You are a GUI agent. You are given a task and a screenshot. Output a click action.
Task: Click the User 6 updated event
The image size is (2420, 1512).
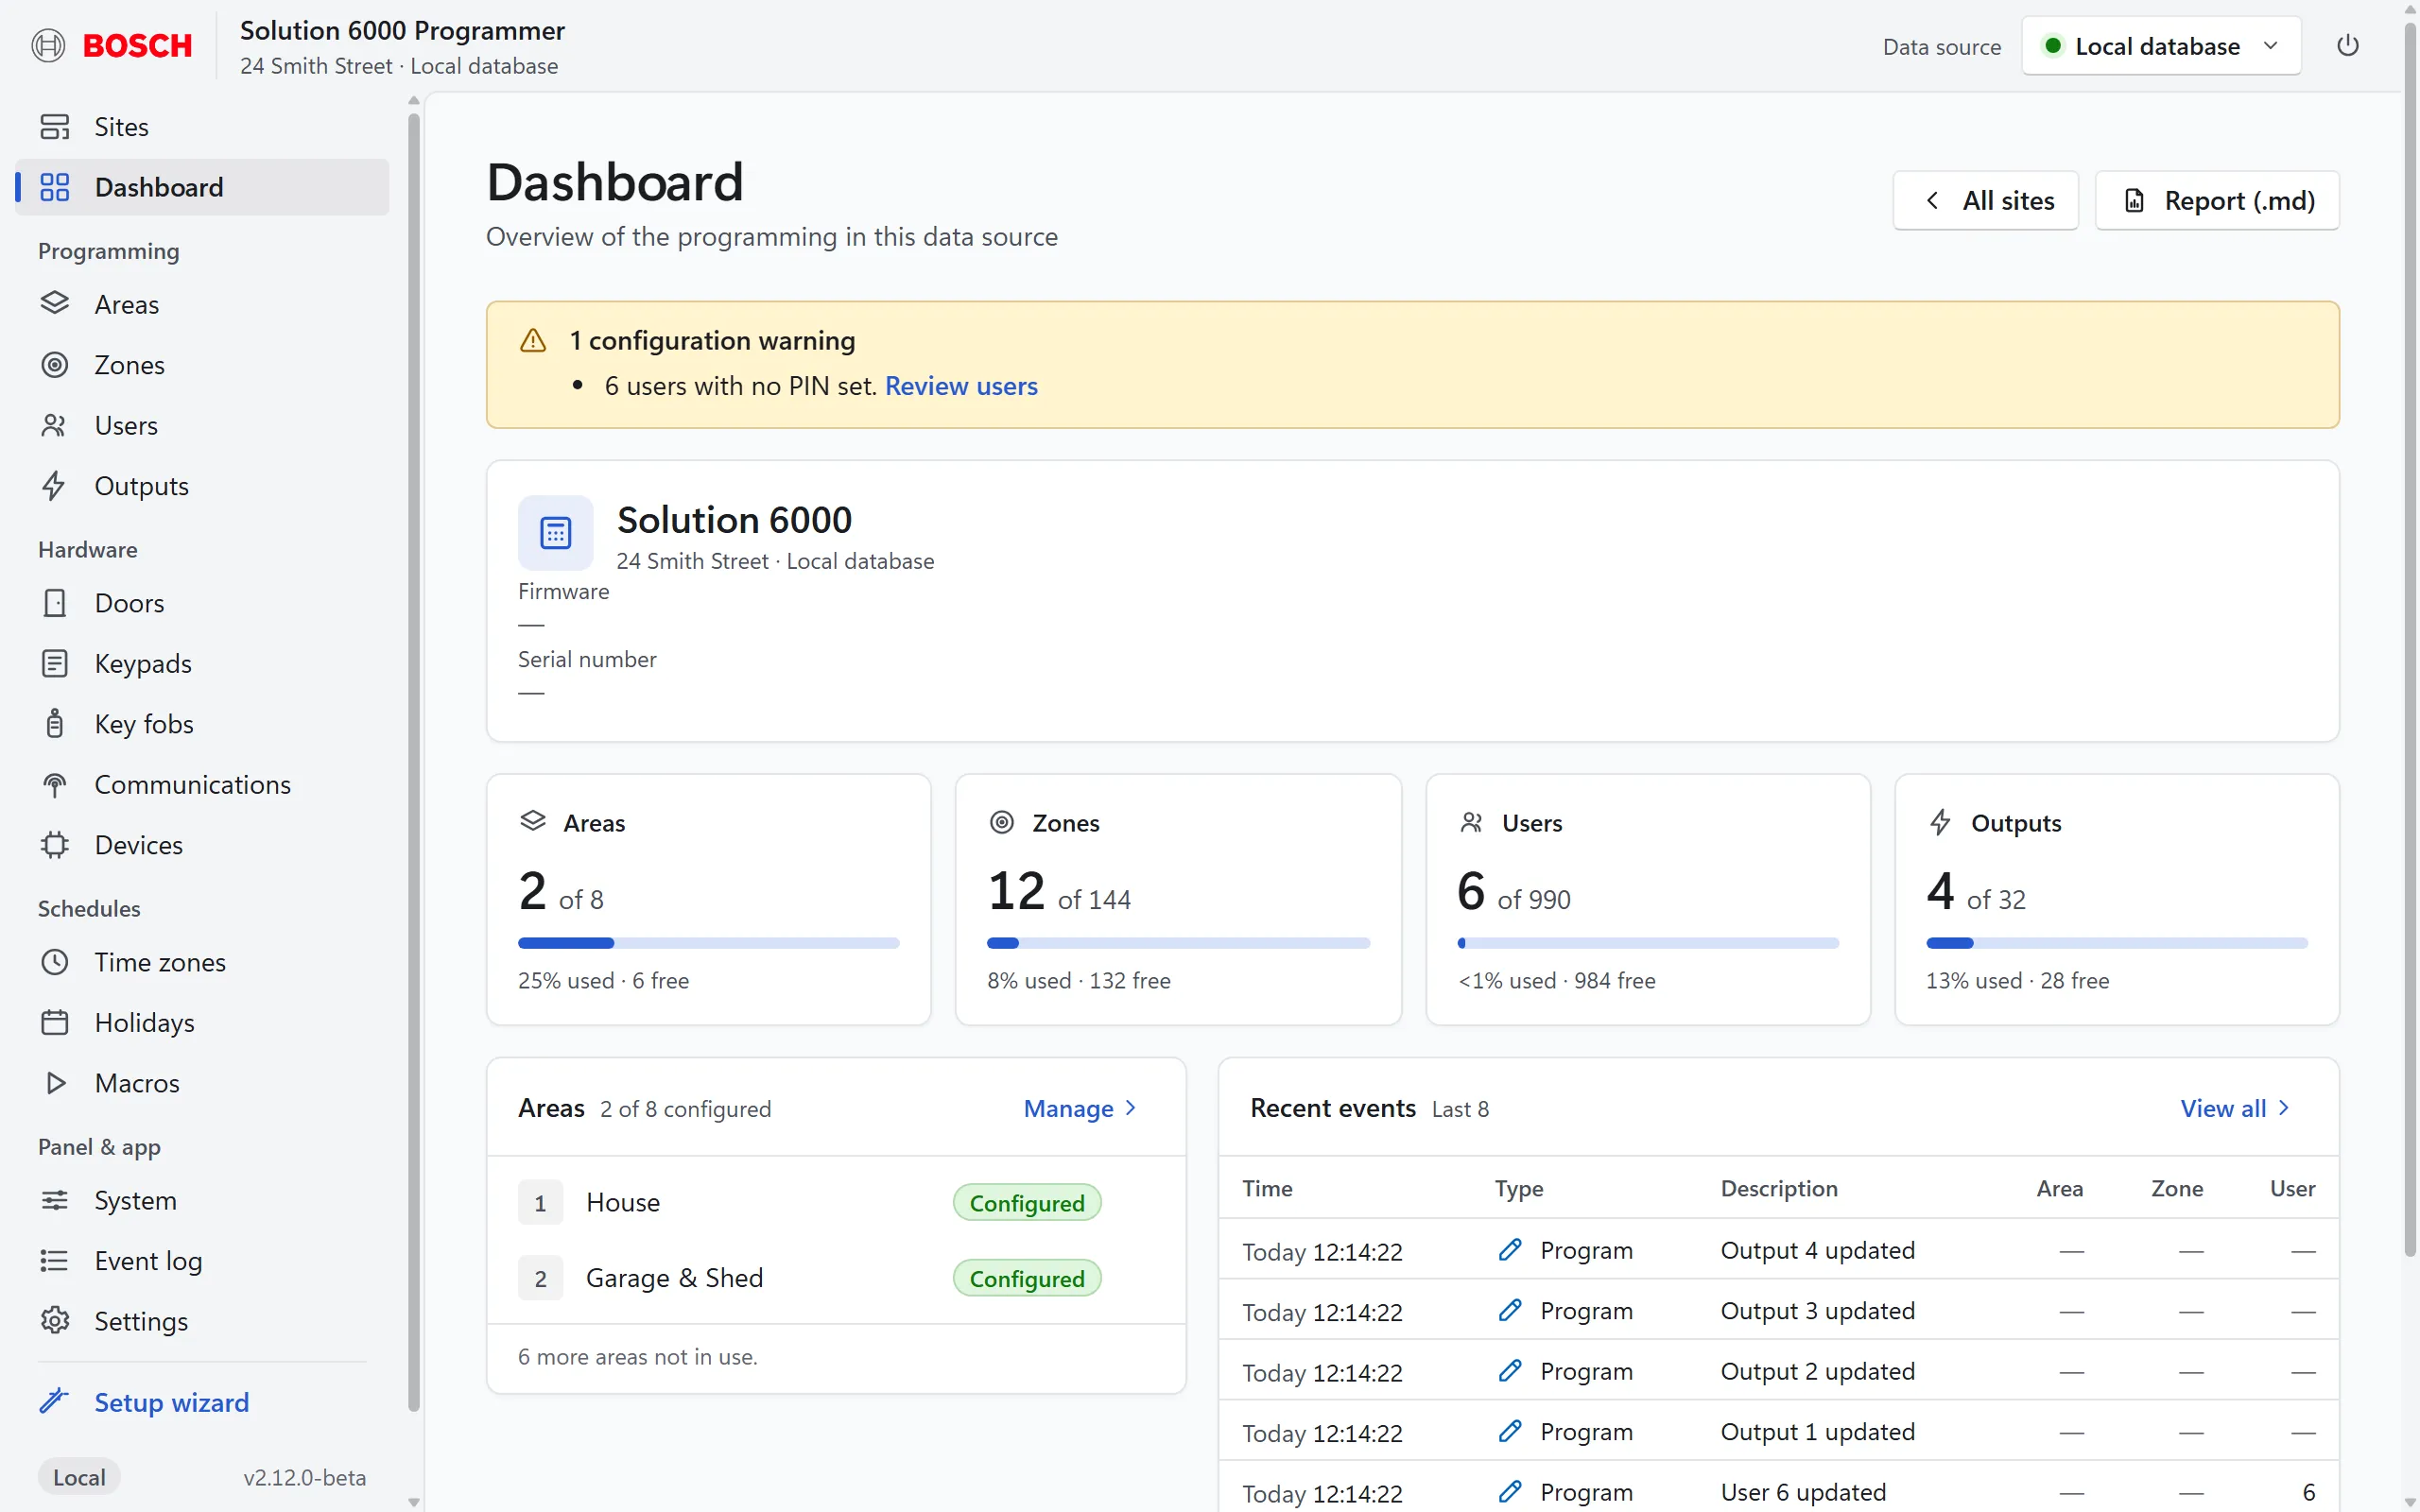[1777, 1492]
